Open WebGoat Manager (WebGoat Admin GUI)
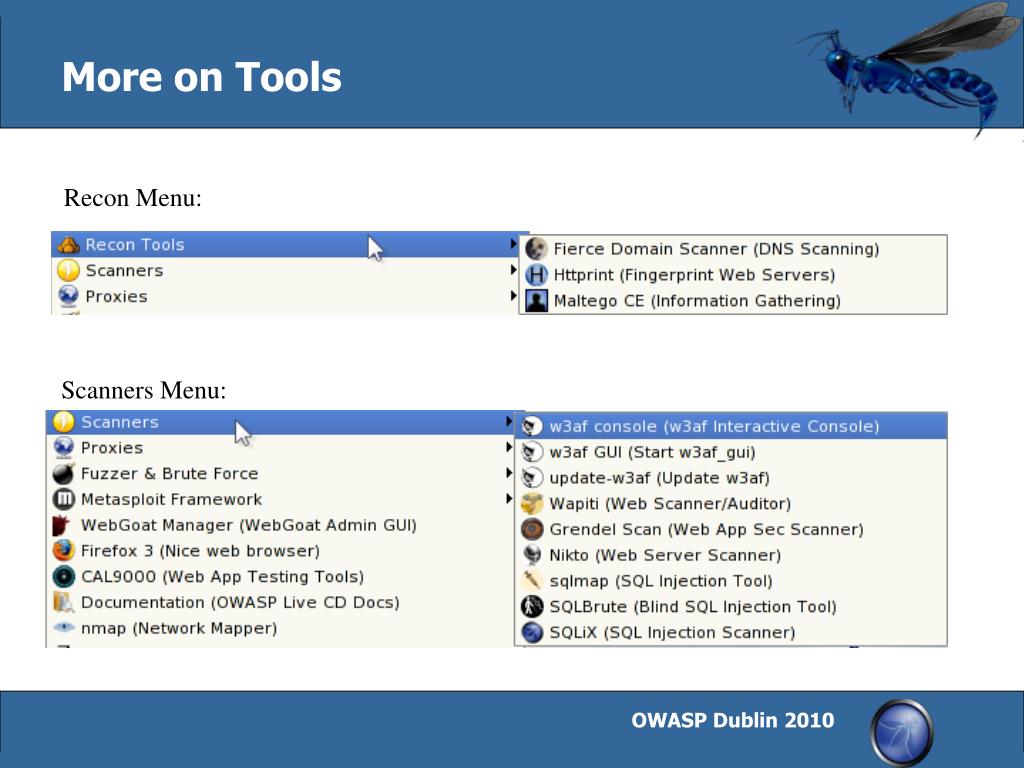 tap(281, 525)
